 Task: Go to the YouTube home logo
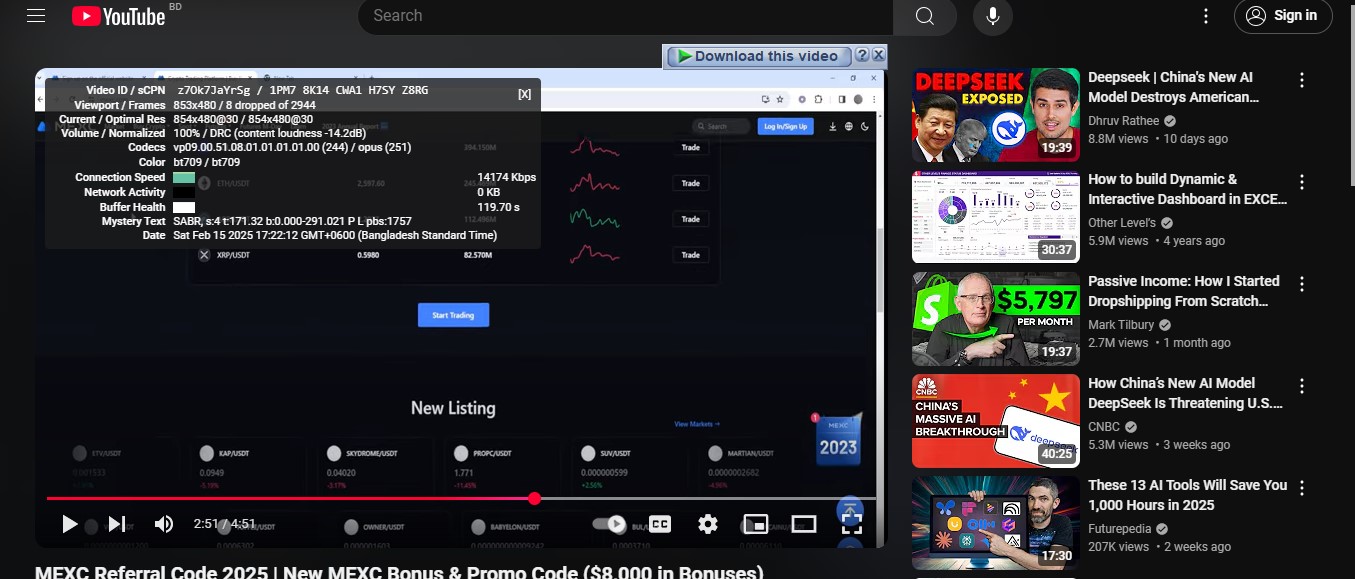[118, 16]
